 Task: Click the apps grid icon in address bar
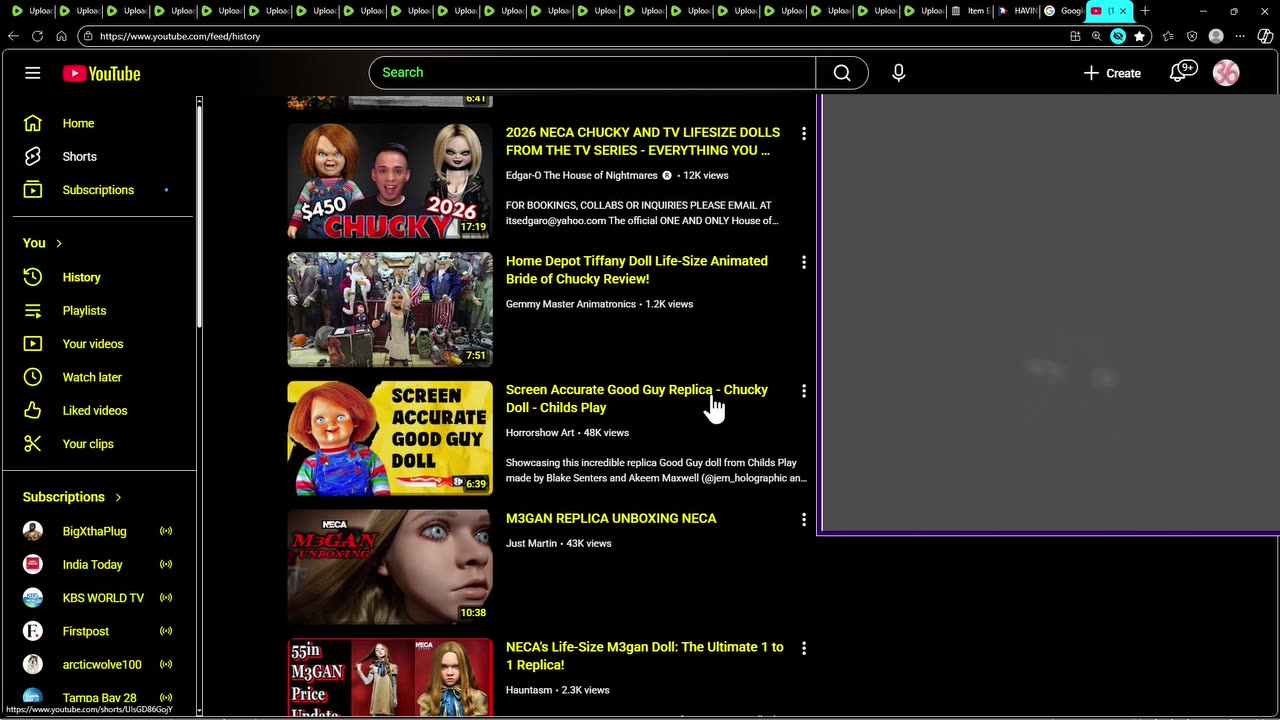click(x=1075, y=36)
